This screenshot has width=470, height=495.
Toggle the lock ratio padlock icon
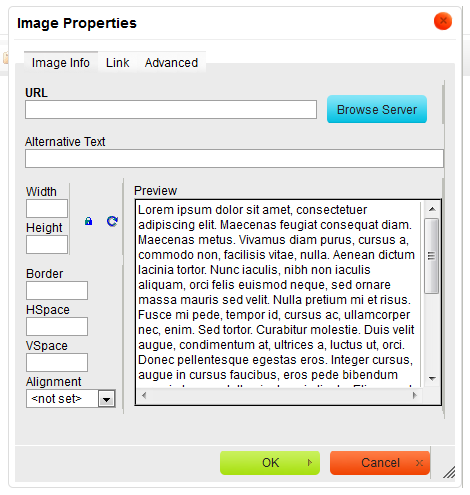(x=88, y=221)
